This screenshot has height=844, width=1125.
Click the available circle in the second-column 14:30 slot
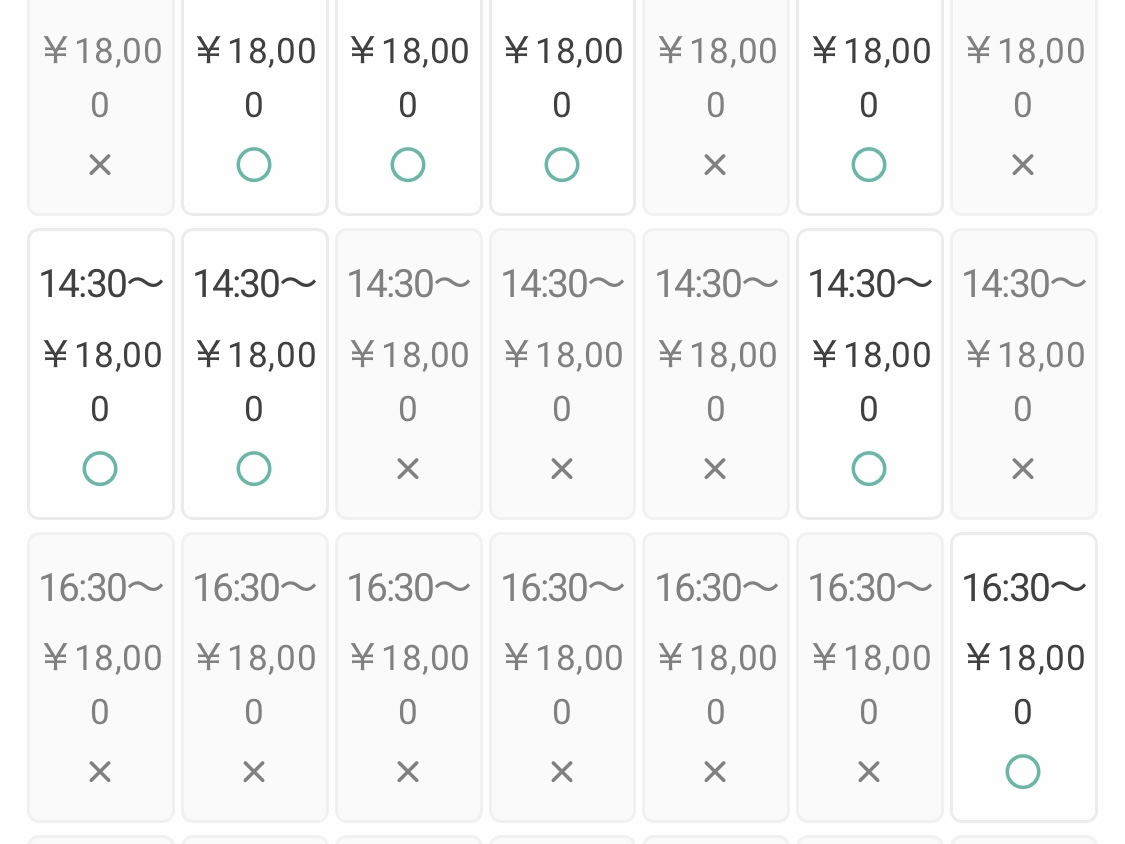254,468
